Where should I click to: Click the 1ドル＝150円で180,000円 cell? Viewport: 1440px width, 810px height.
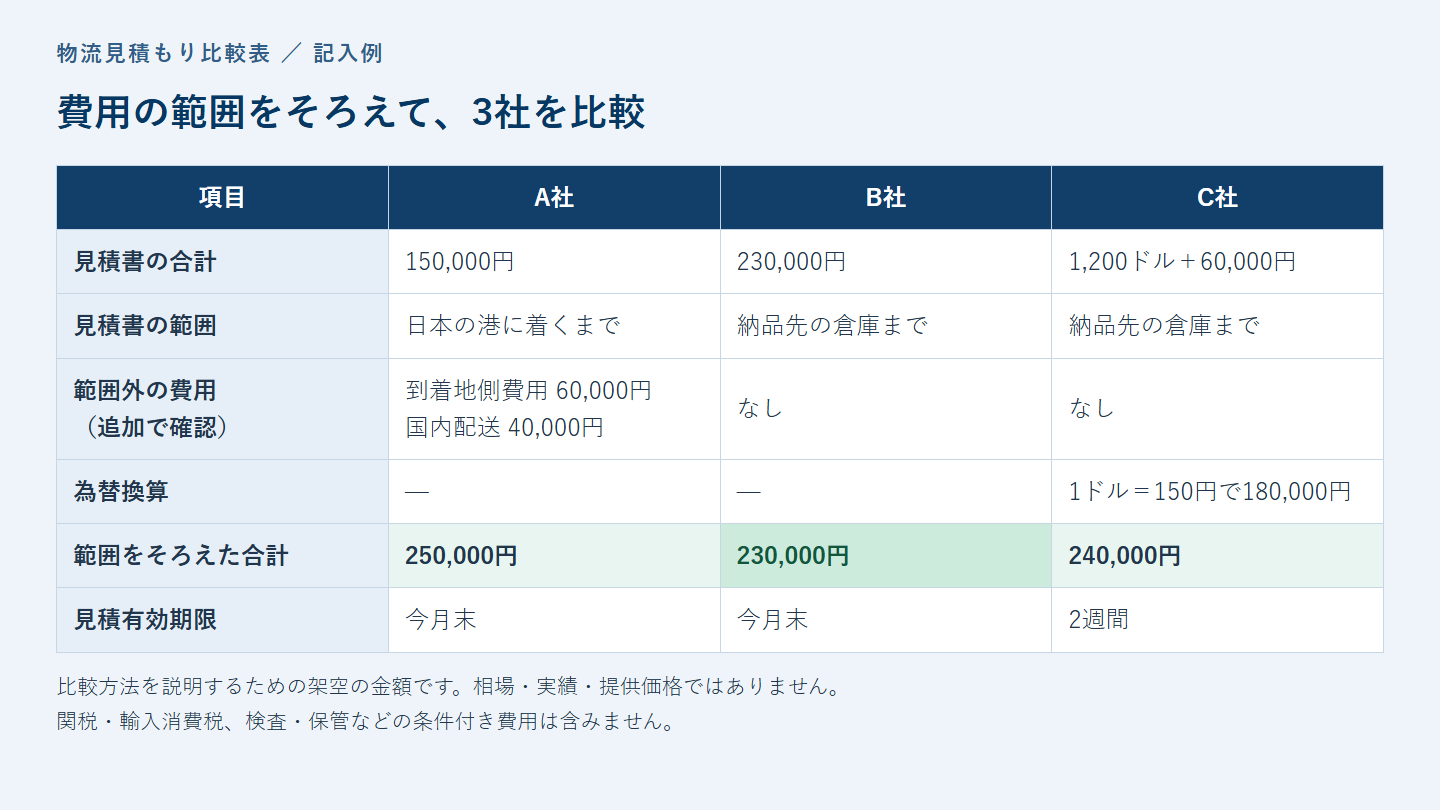click(x=1217, y=492)
